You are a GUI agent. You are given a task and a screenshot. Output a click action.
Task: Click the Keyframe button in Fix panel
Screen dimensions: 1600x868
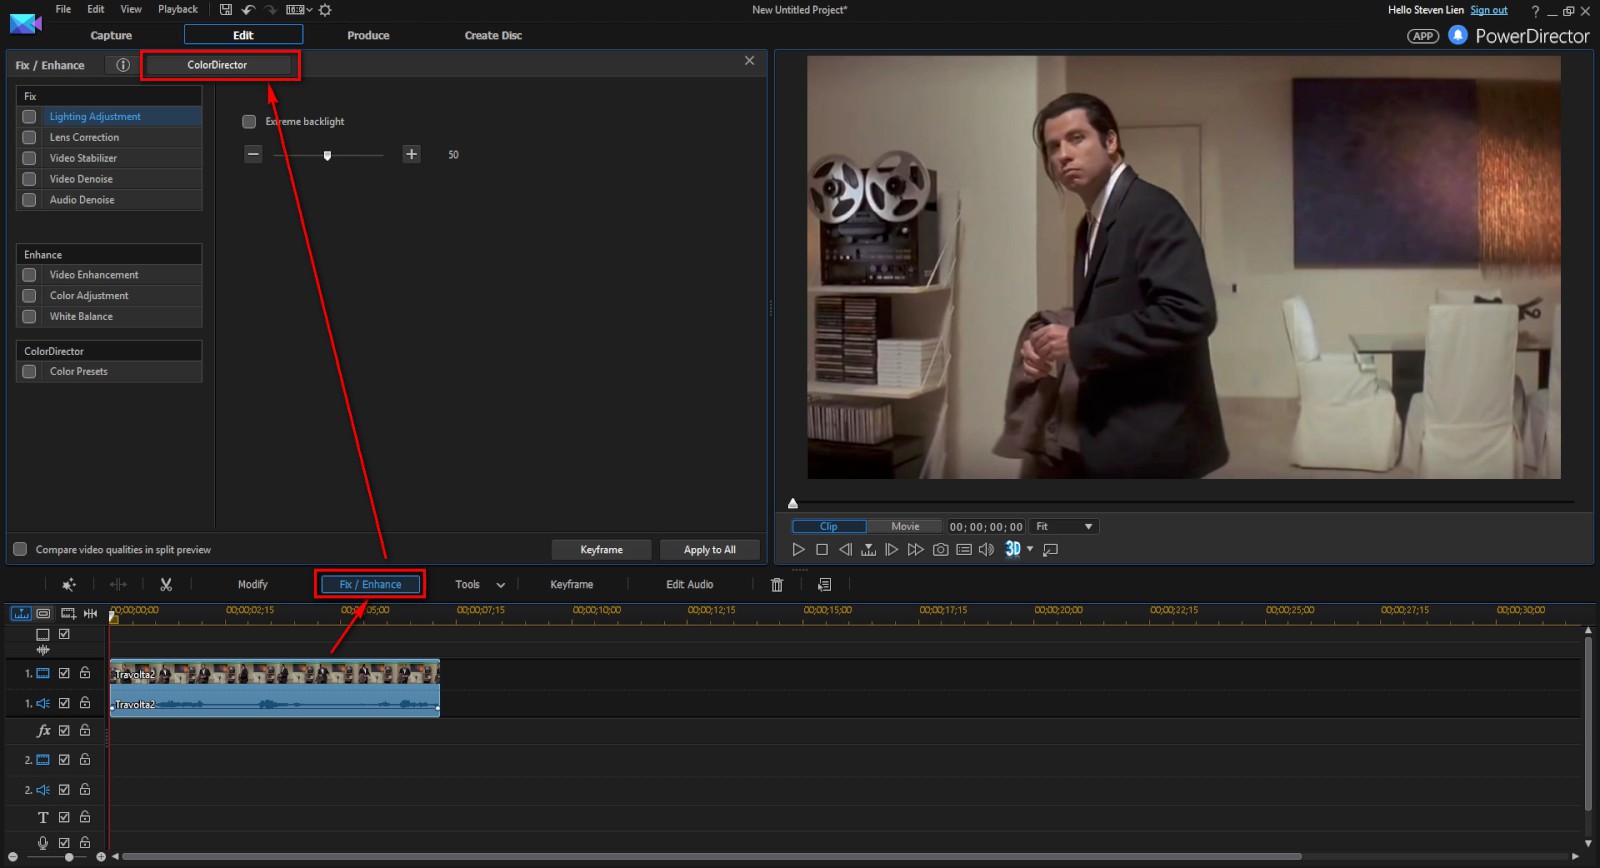click(602, 550)
